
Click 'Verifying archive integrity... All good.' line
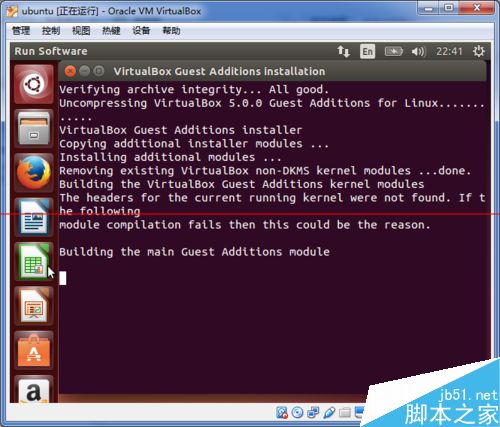pos(194,90)
